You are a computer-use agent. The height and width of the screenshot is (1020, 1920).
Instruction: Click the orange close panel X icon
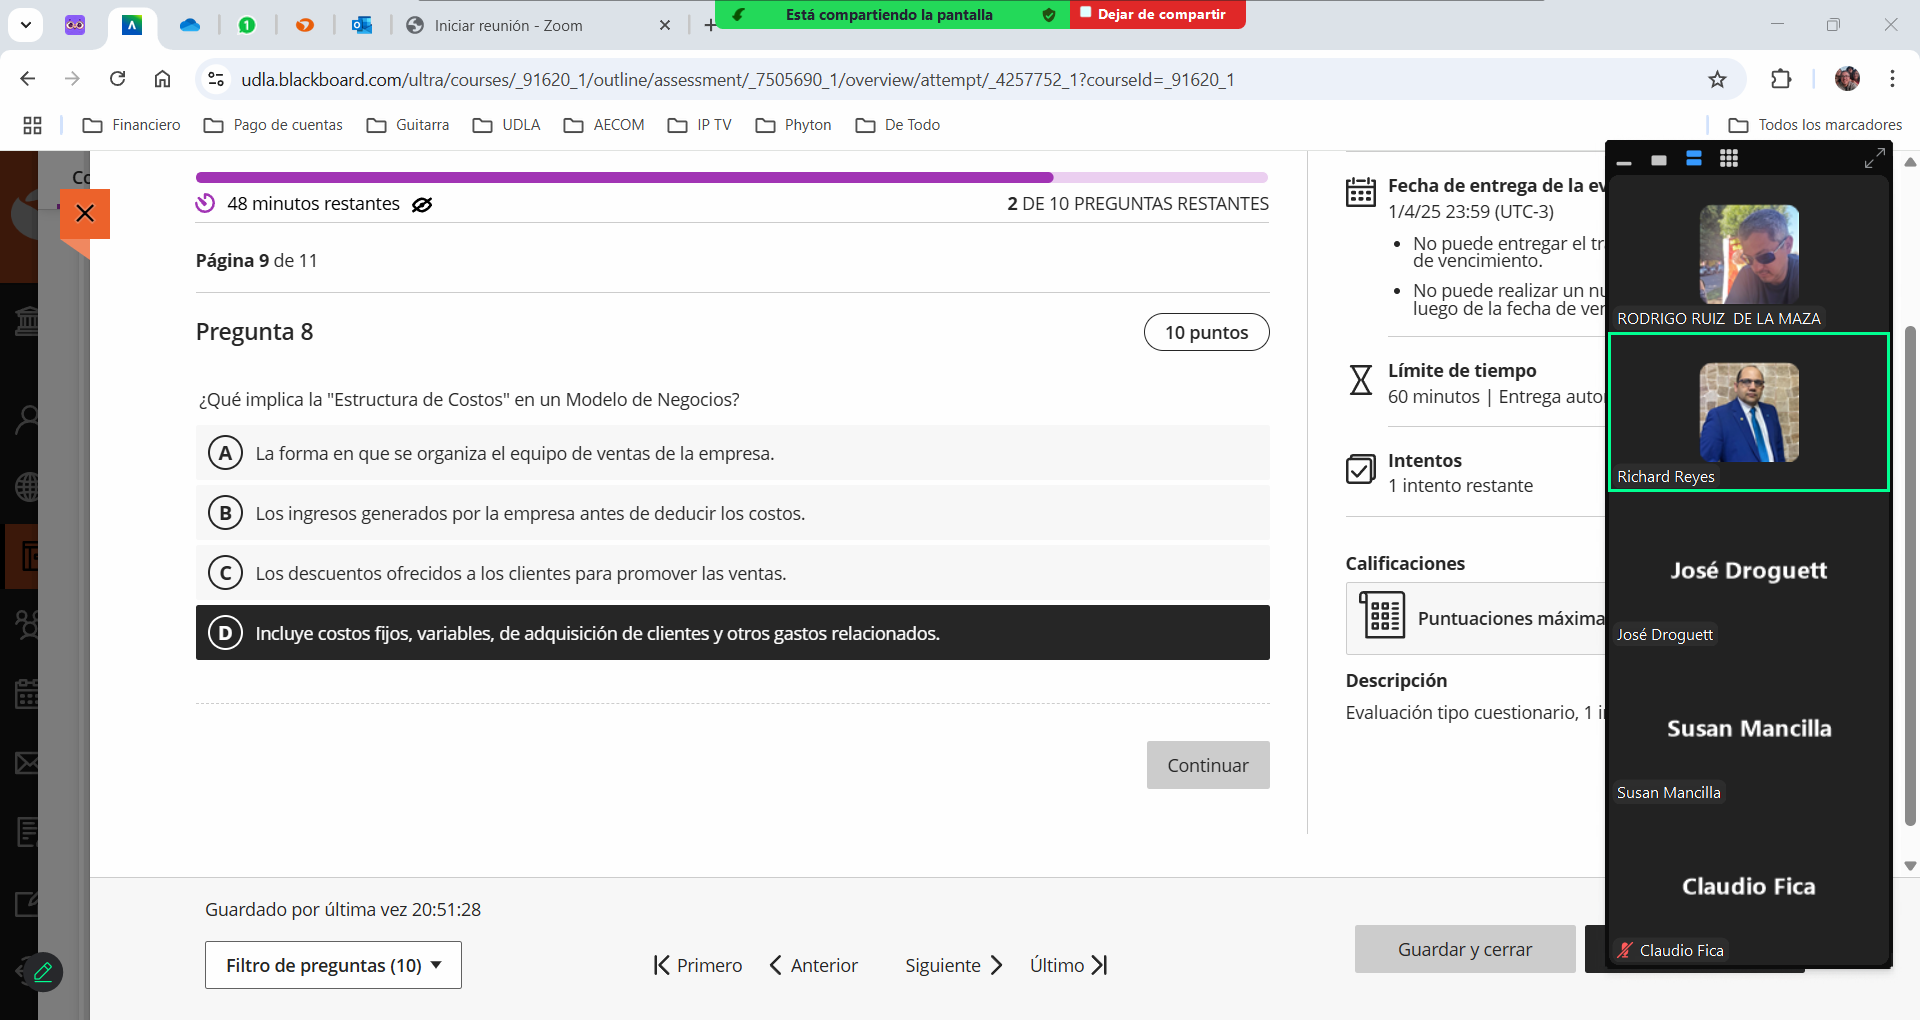point(85,213)
